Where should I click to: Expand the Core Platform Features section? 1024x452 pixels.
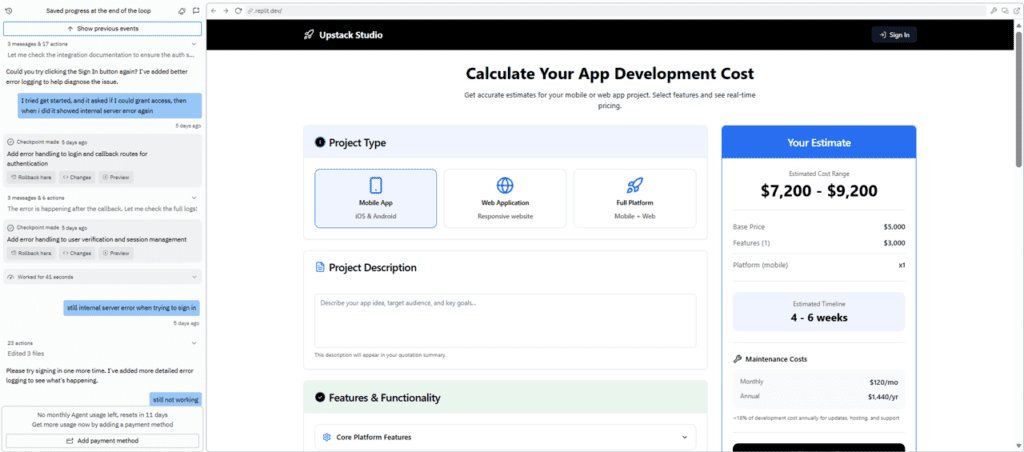coord(505,437)
